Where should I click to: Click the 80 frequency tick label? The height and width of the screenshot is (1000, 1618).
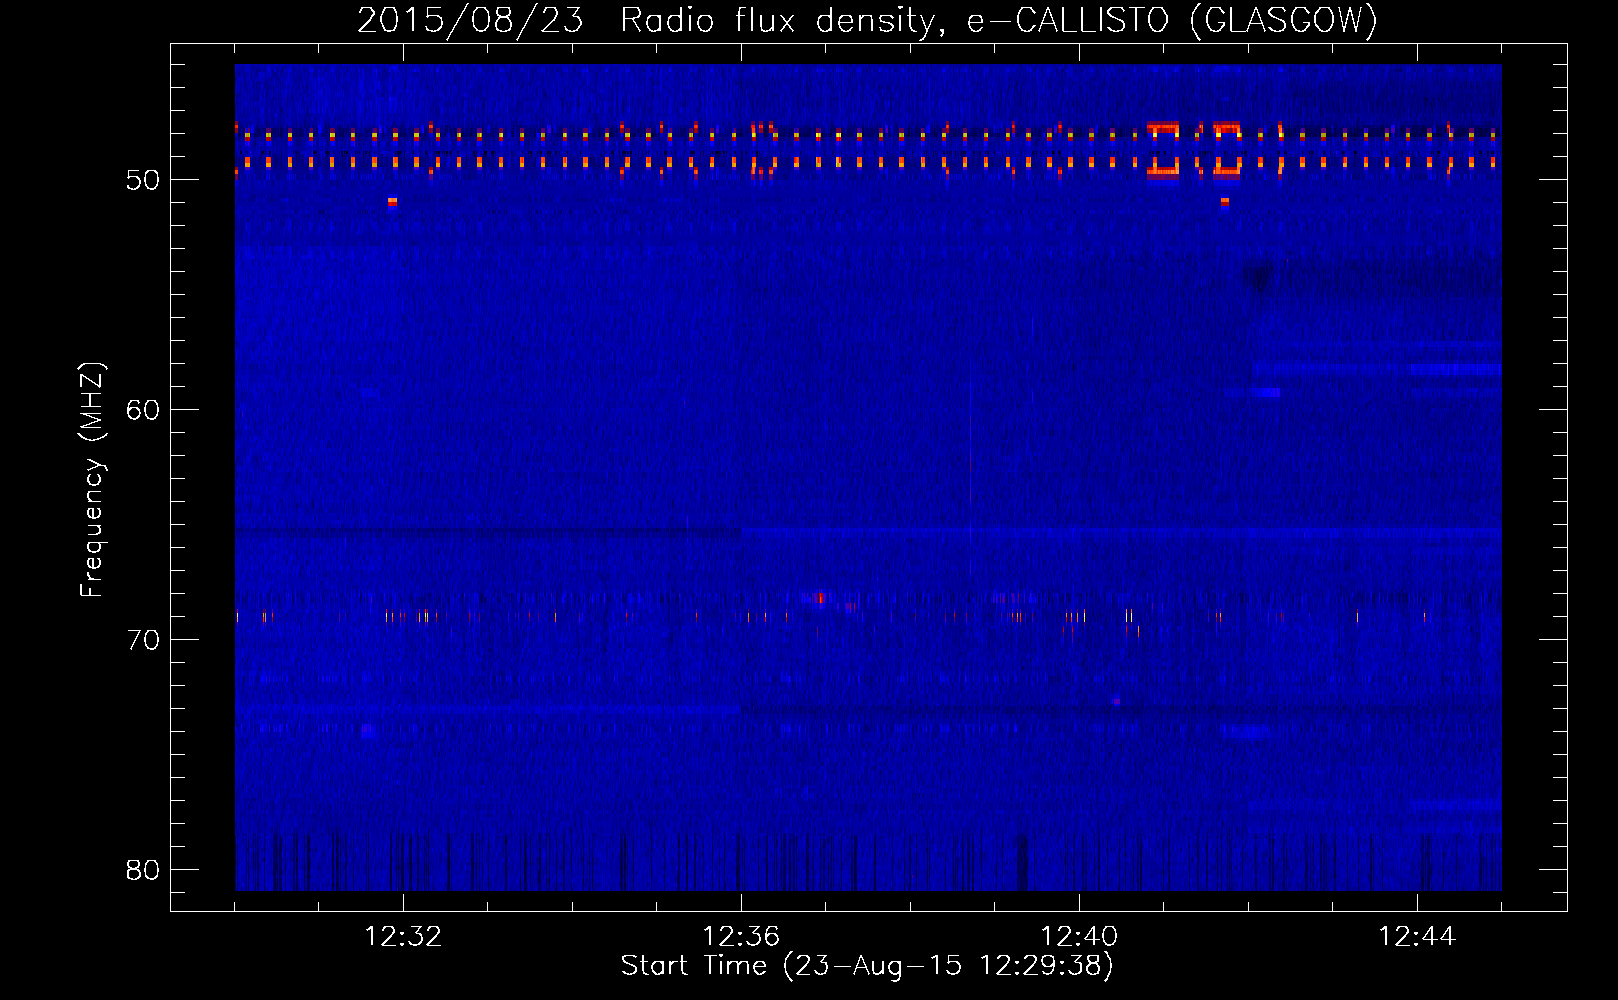click(x=143, y=870)
